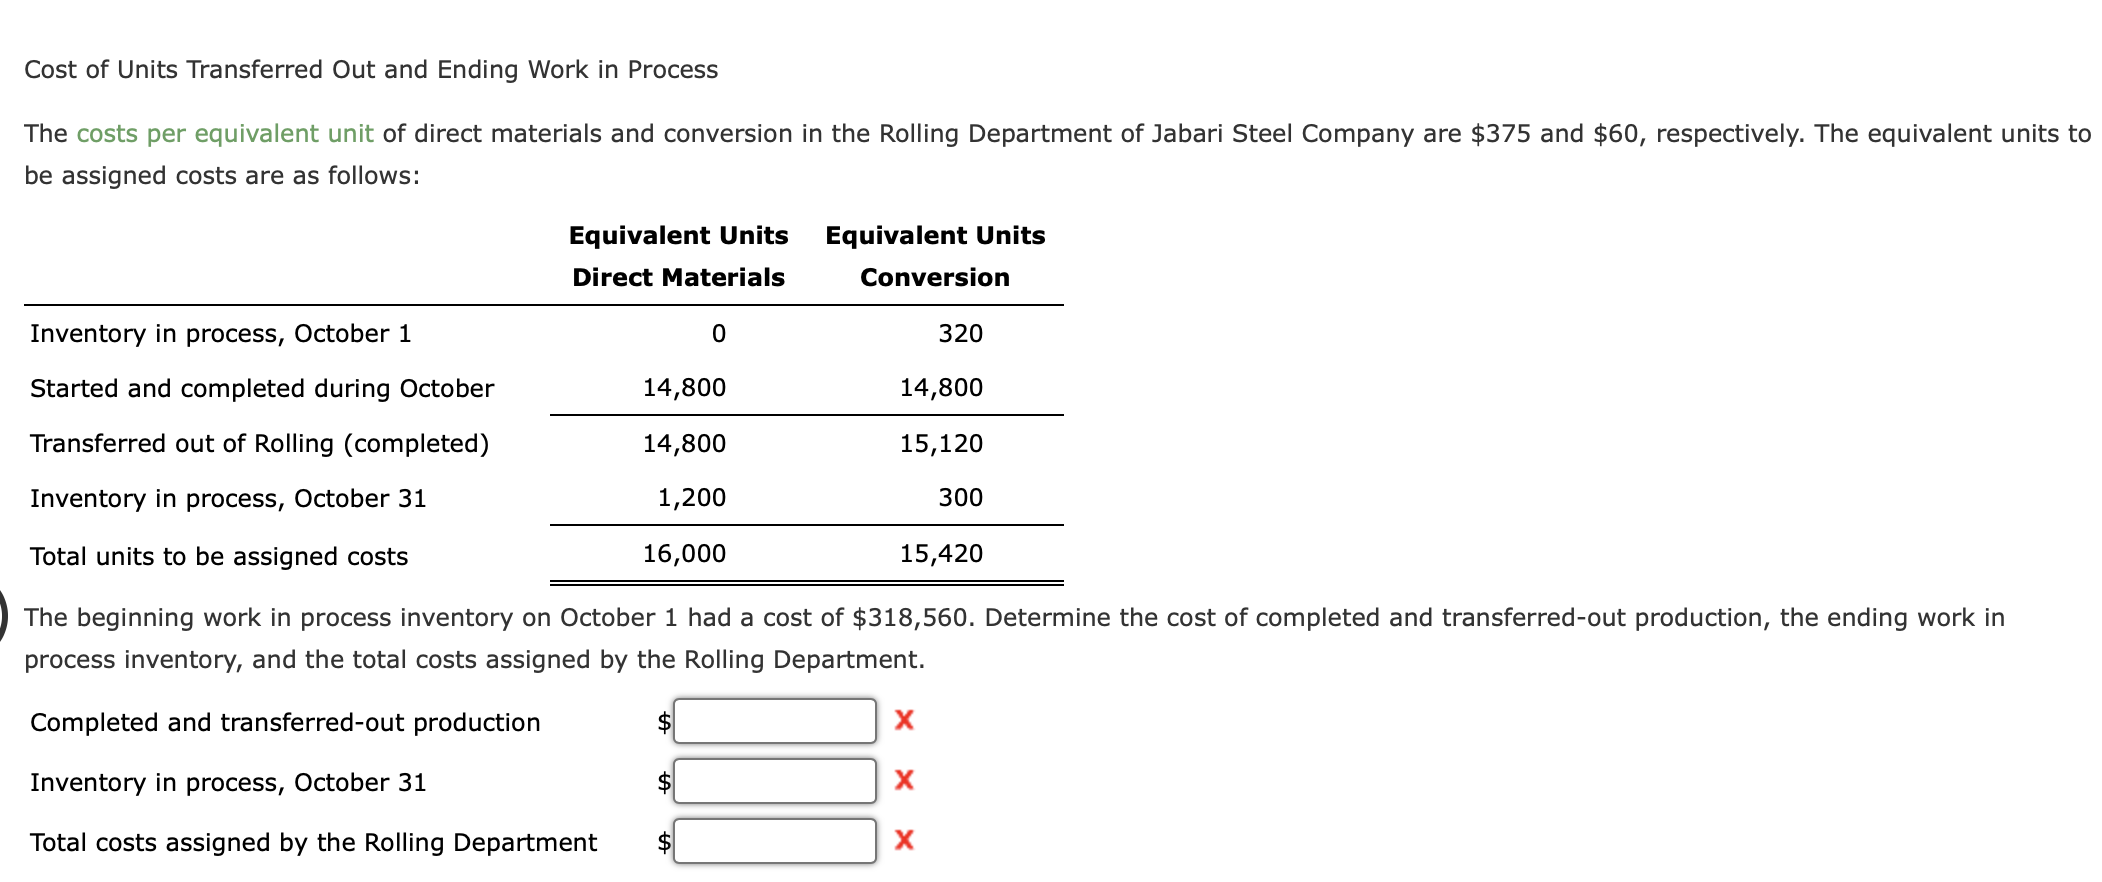Image resolution: width=2102 pixels, height=882 pixels.
Task: Select the Total units to be assigned costs row
Action: point(218,556)
